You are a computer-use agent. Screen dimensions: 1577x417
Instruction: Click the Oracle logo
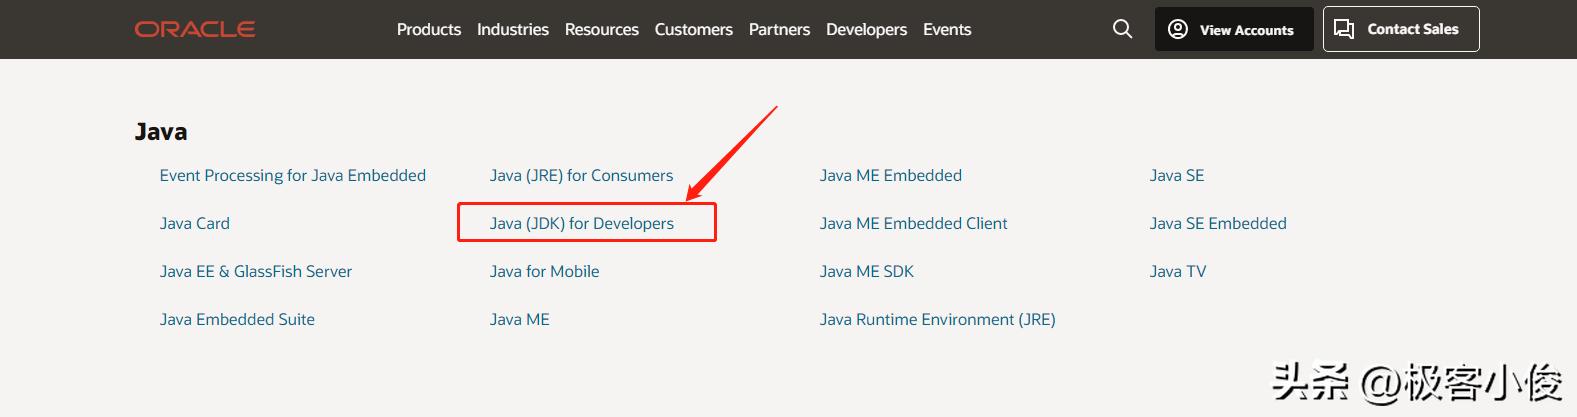point(195,29)
